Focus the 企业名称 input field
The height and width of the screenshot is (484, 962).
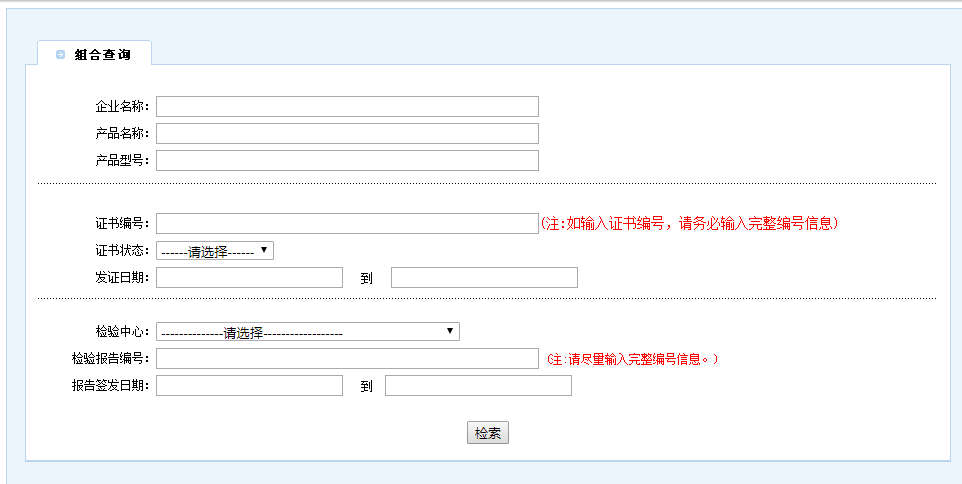pos(347,107)
